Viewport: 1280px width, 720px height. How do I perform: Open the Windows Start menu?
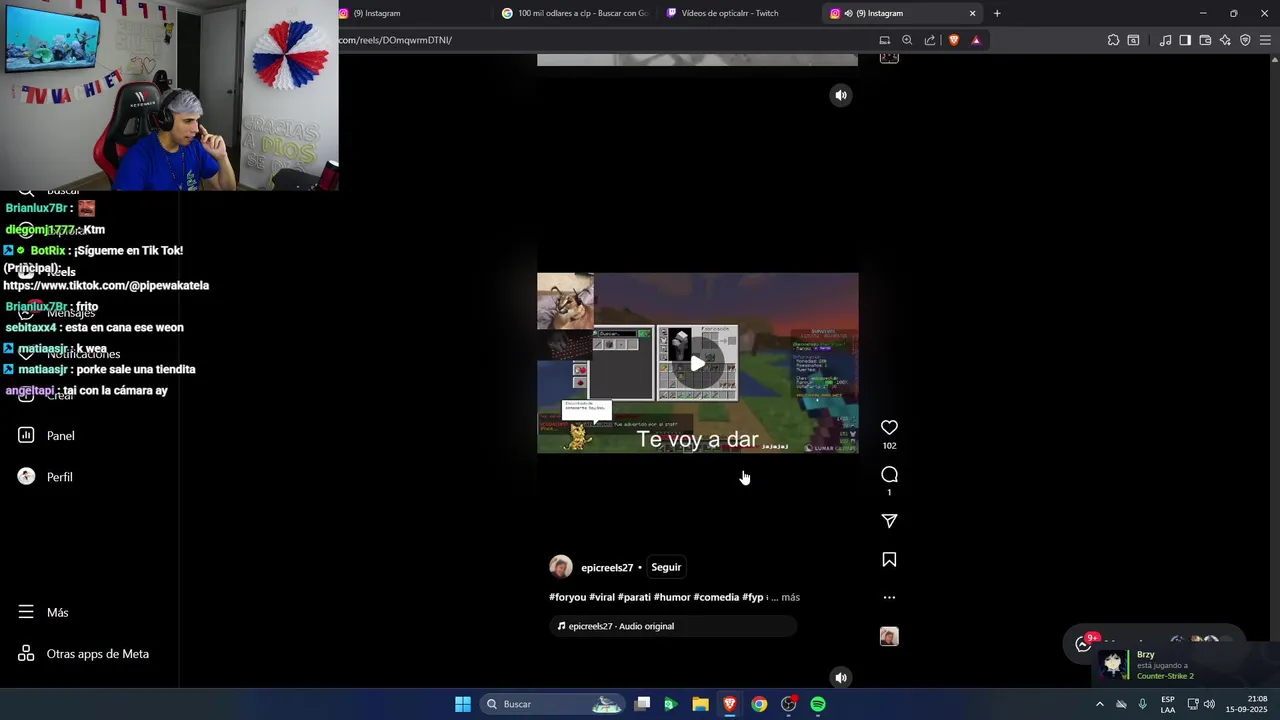pos(463,704)
